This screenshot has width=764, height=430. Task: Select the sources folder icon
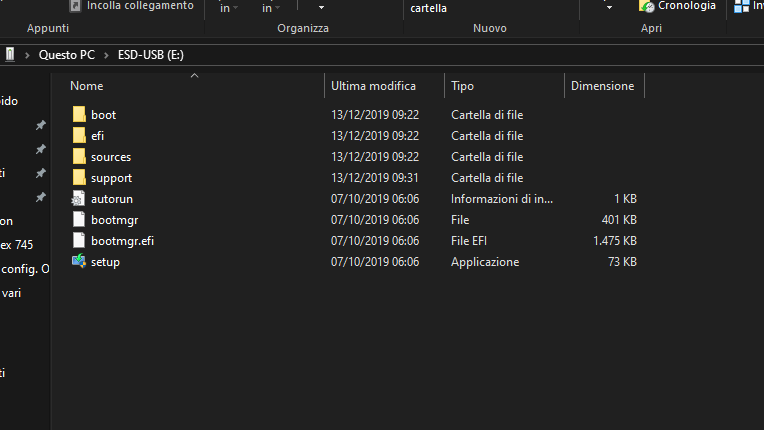click(x=79, y=156)
